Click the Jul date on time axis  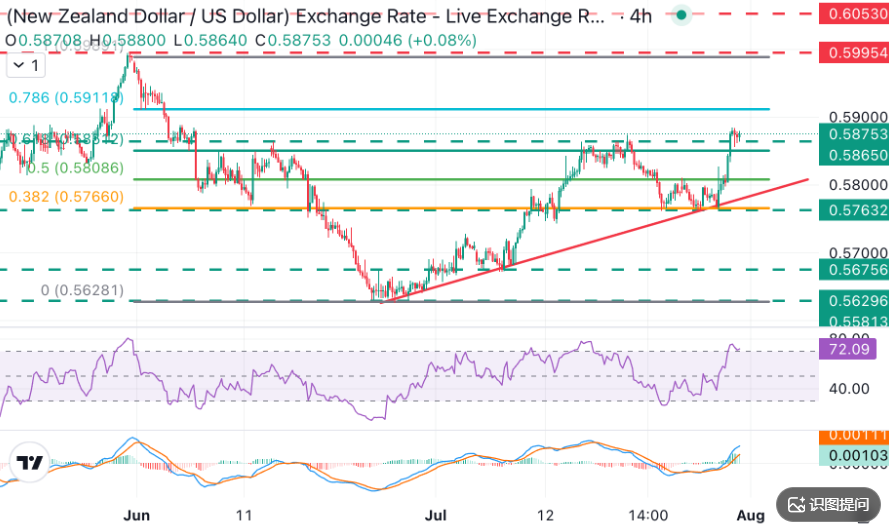pyautogui.click(x=436, y=516)
